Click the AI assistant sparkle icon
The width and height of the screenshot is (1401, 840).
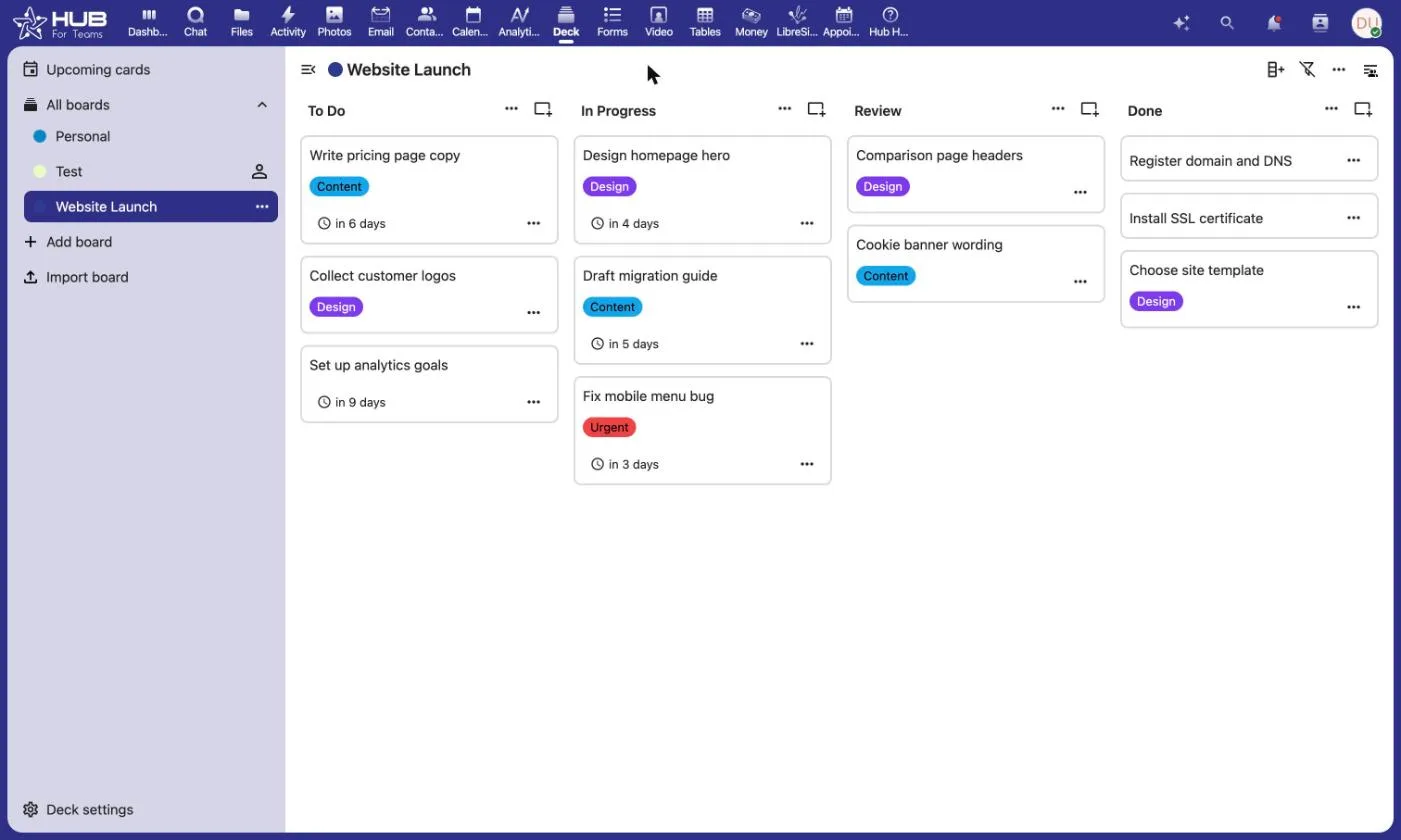click(1181, 22)
